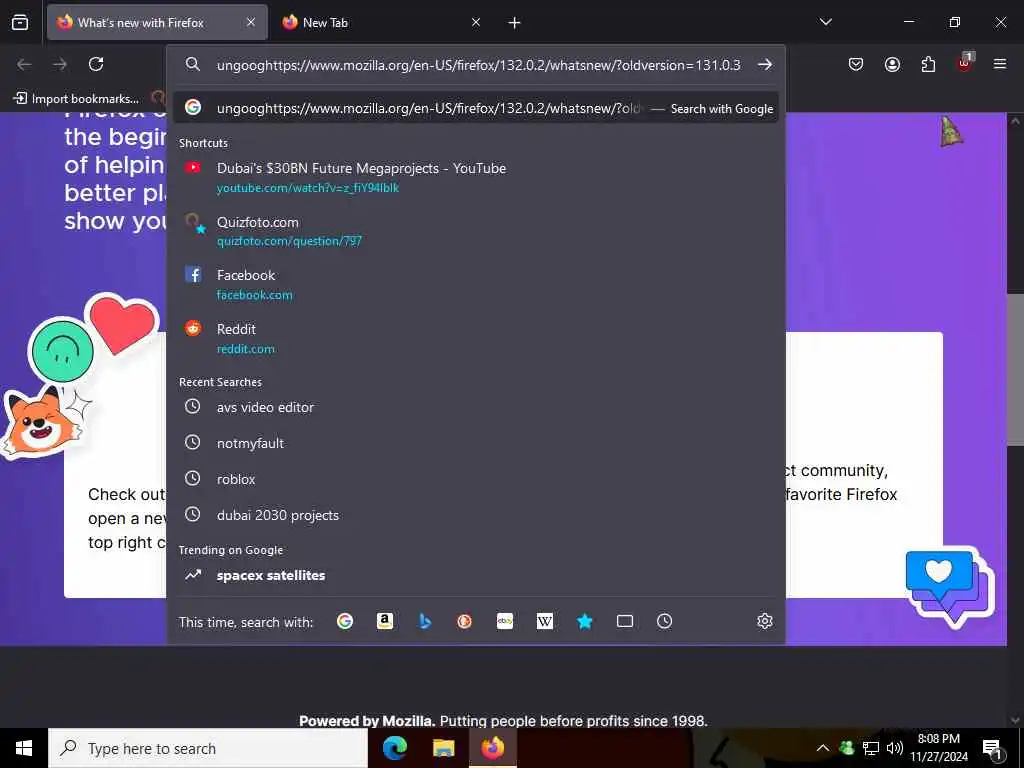Search this time with Amazon icon

(385, 621)
